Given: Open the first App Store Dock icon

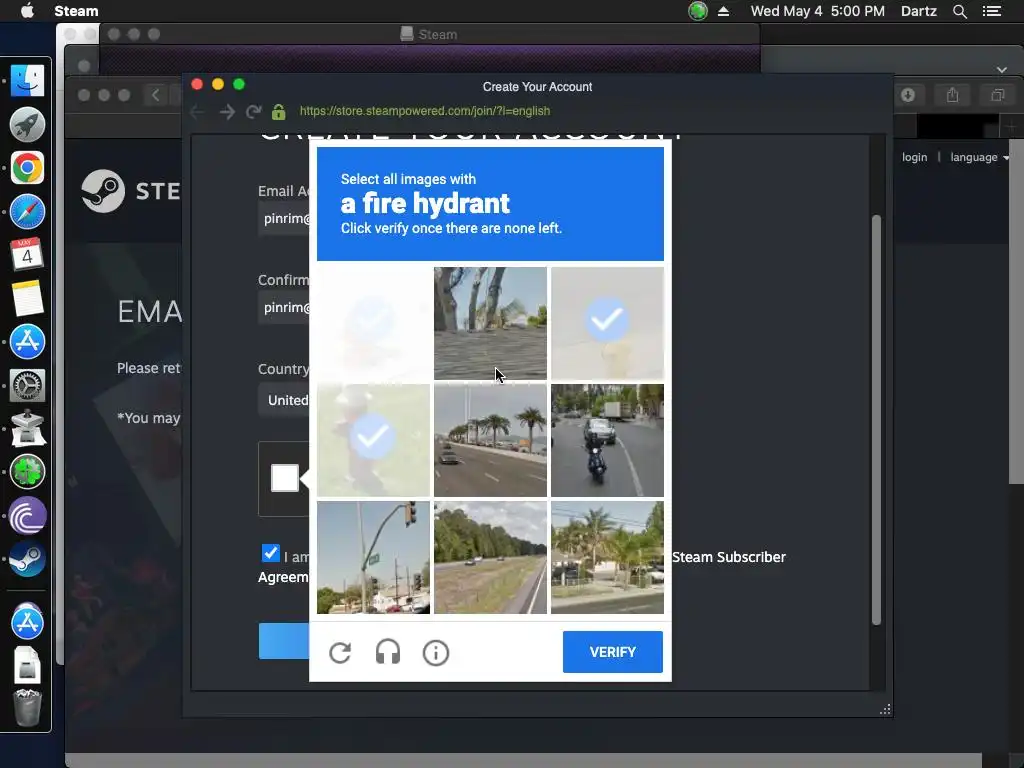Looking at the screenshot, I should click(x=27, y=342).
